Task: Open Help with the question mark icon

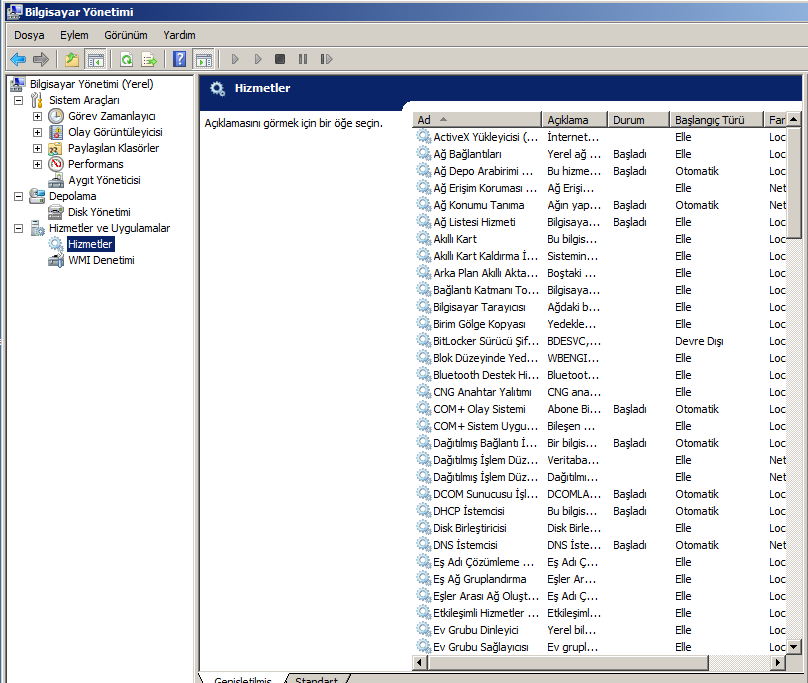Action: (x=179, y=59)
